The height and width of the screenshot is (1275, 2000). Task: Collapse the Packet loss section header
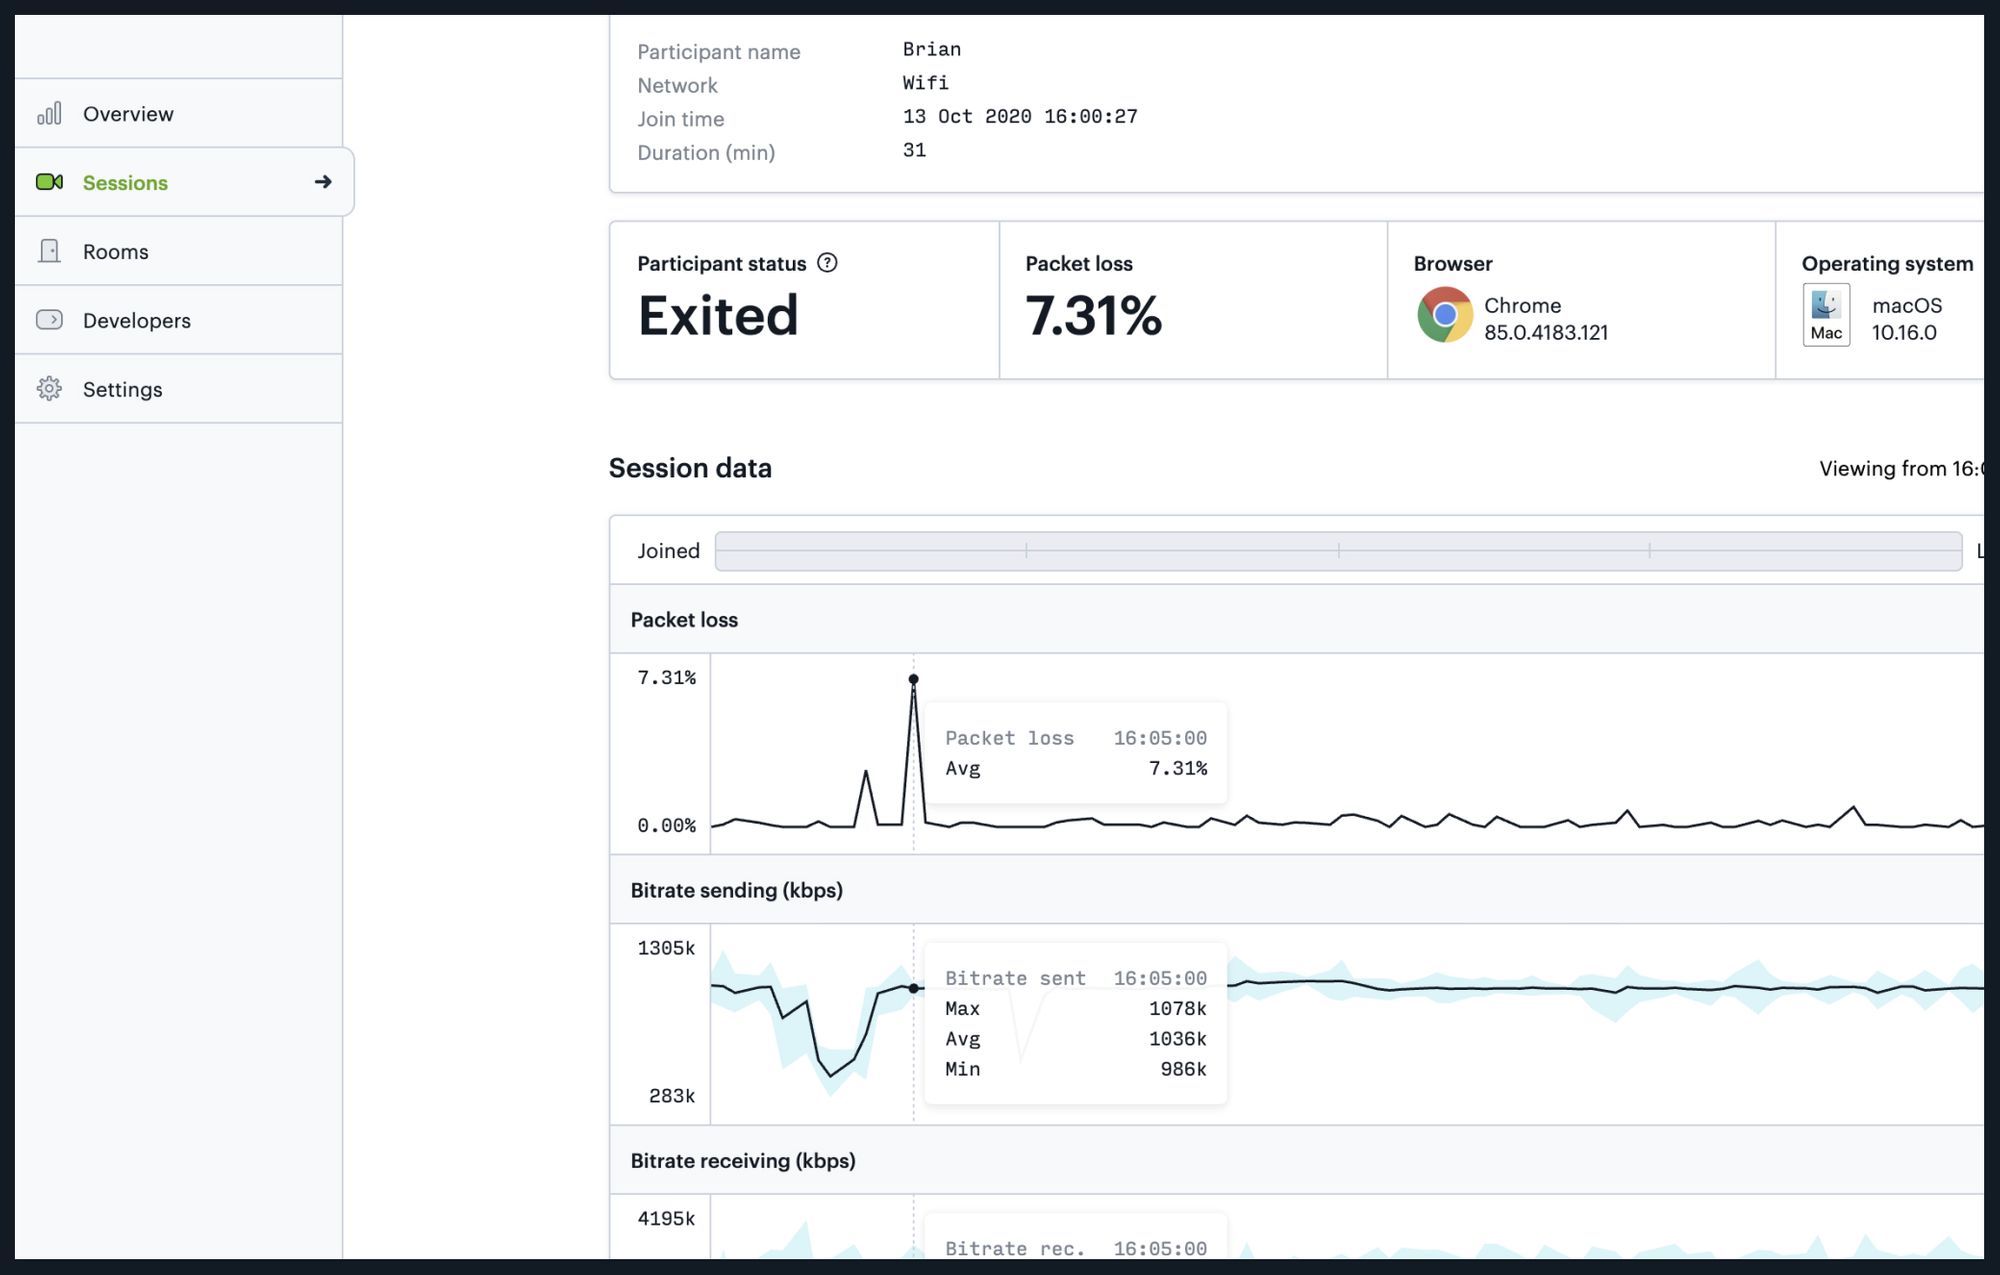click(x=684, y=620)
